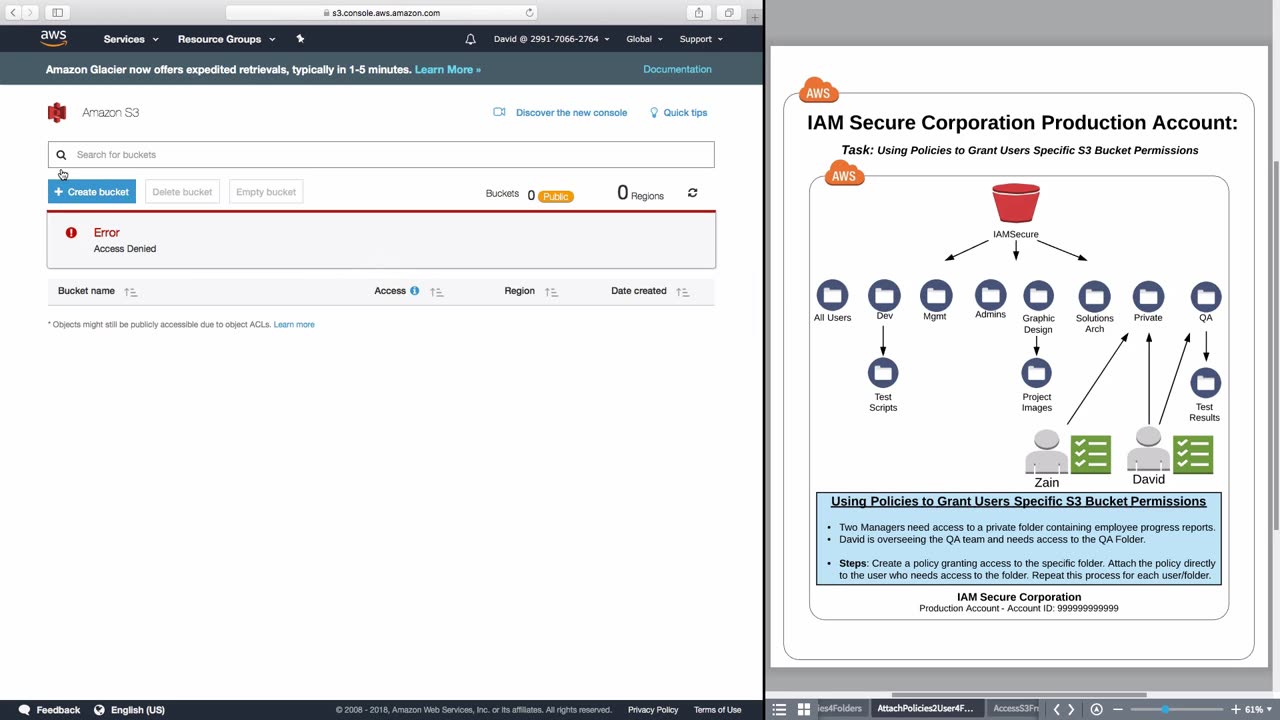Open the sheet list view icon in diagram app
The height and width of the screenshot is (720, 1280).
pos(780,709)
